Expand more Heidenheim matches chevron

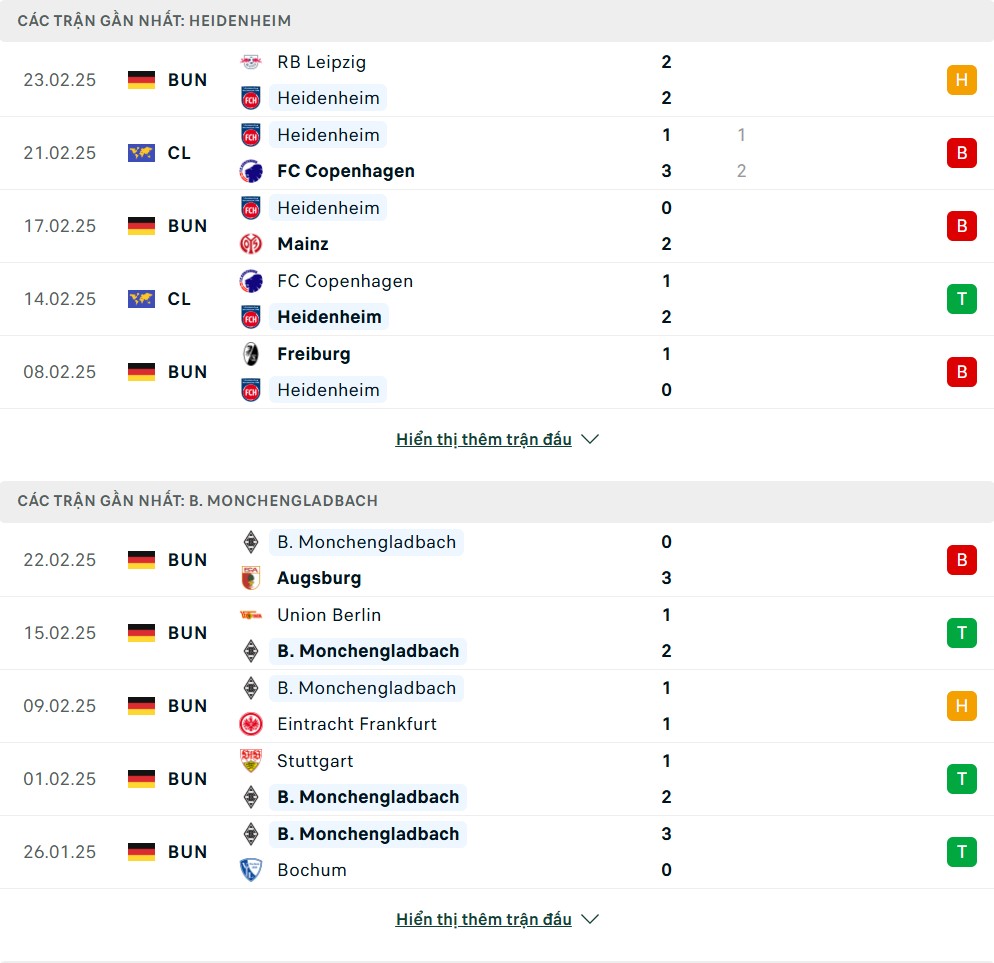590,440
